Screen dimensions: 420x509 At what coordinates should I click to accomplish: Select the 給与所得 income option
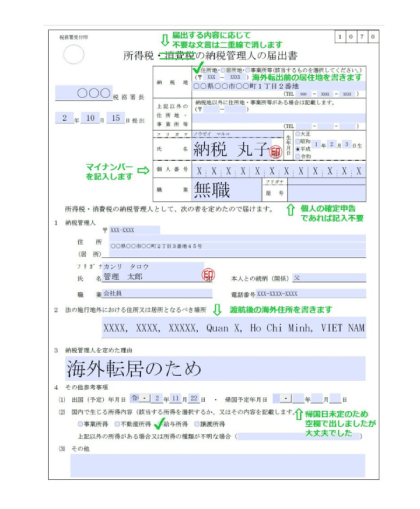pyautogui.click(x=159, y=424)
